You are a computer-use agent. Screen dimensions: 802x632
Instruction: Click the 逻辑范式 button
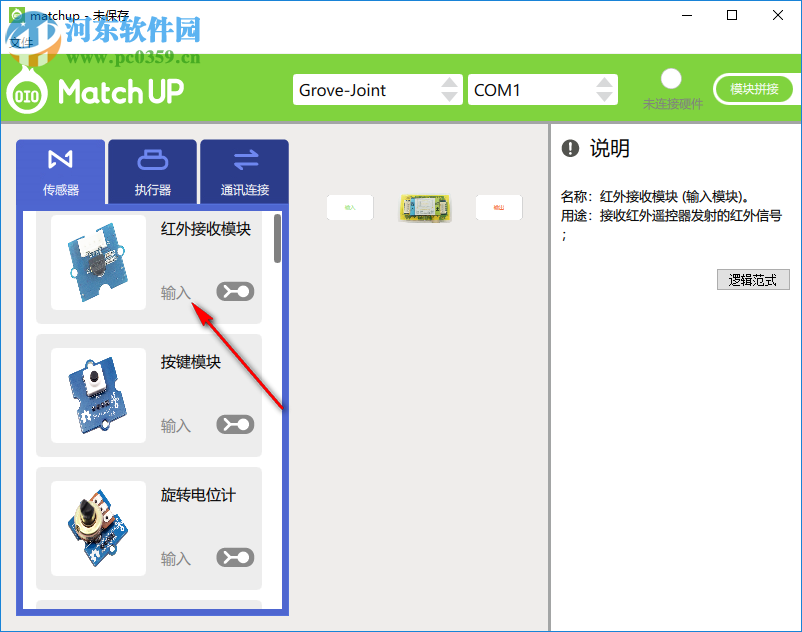[x=753, y=279]
